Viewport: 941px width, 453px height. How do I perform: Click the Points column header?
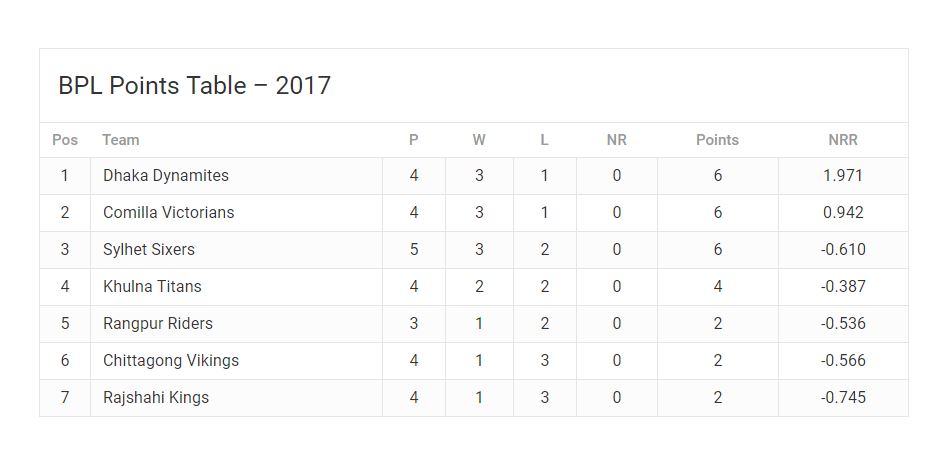[717, 140]
